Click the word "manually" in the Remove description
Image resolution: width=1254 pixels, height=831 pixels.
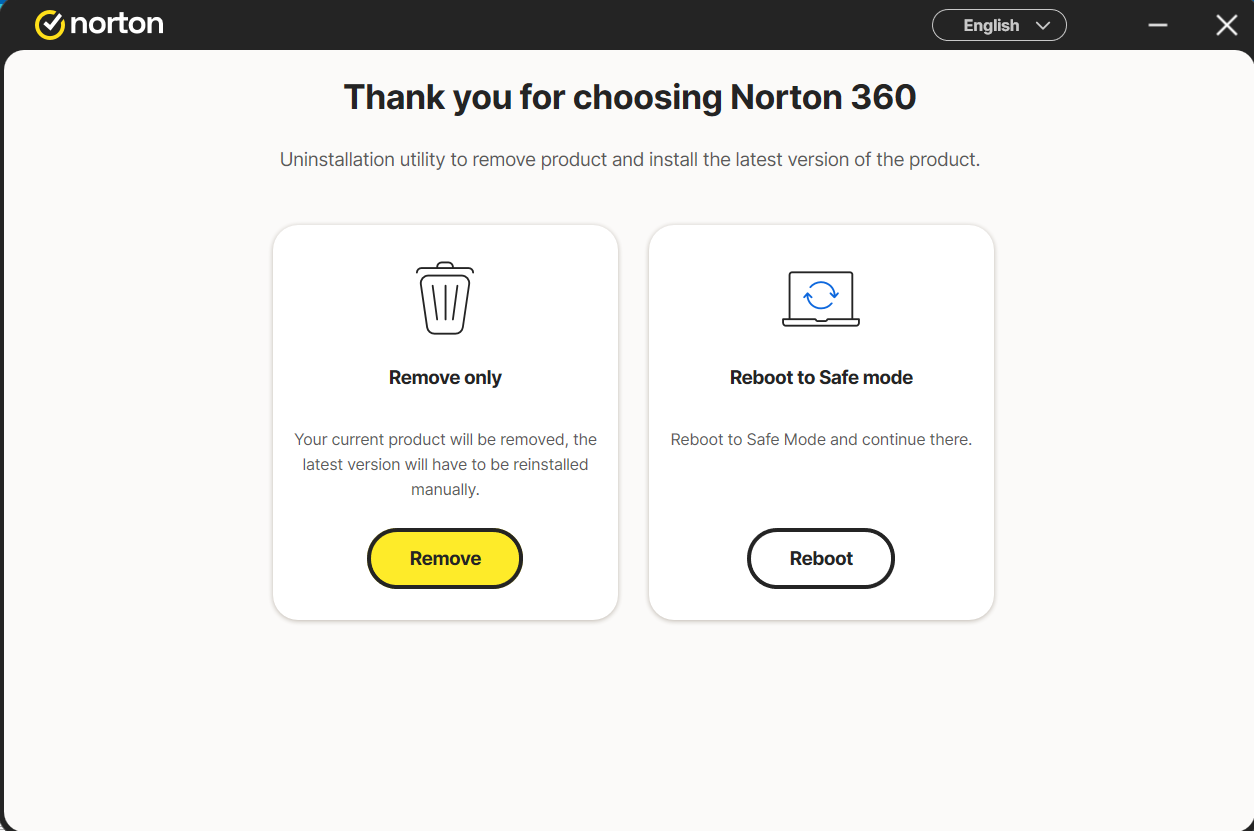pos(445,490)
